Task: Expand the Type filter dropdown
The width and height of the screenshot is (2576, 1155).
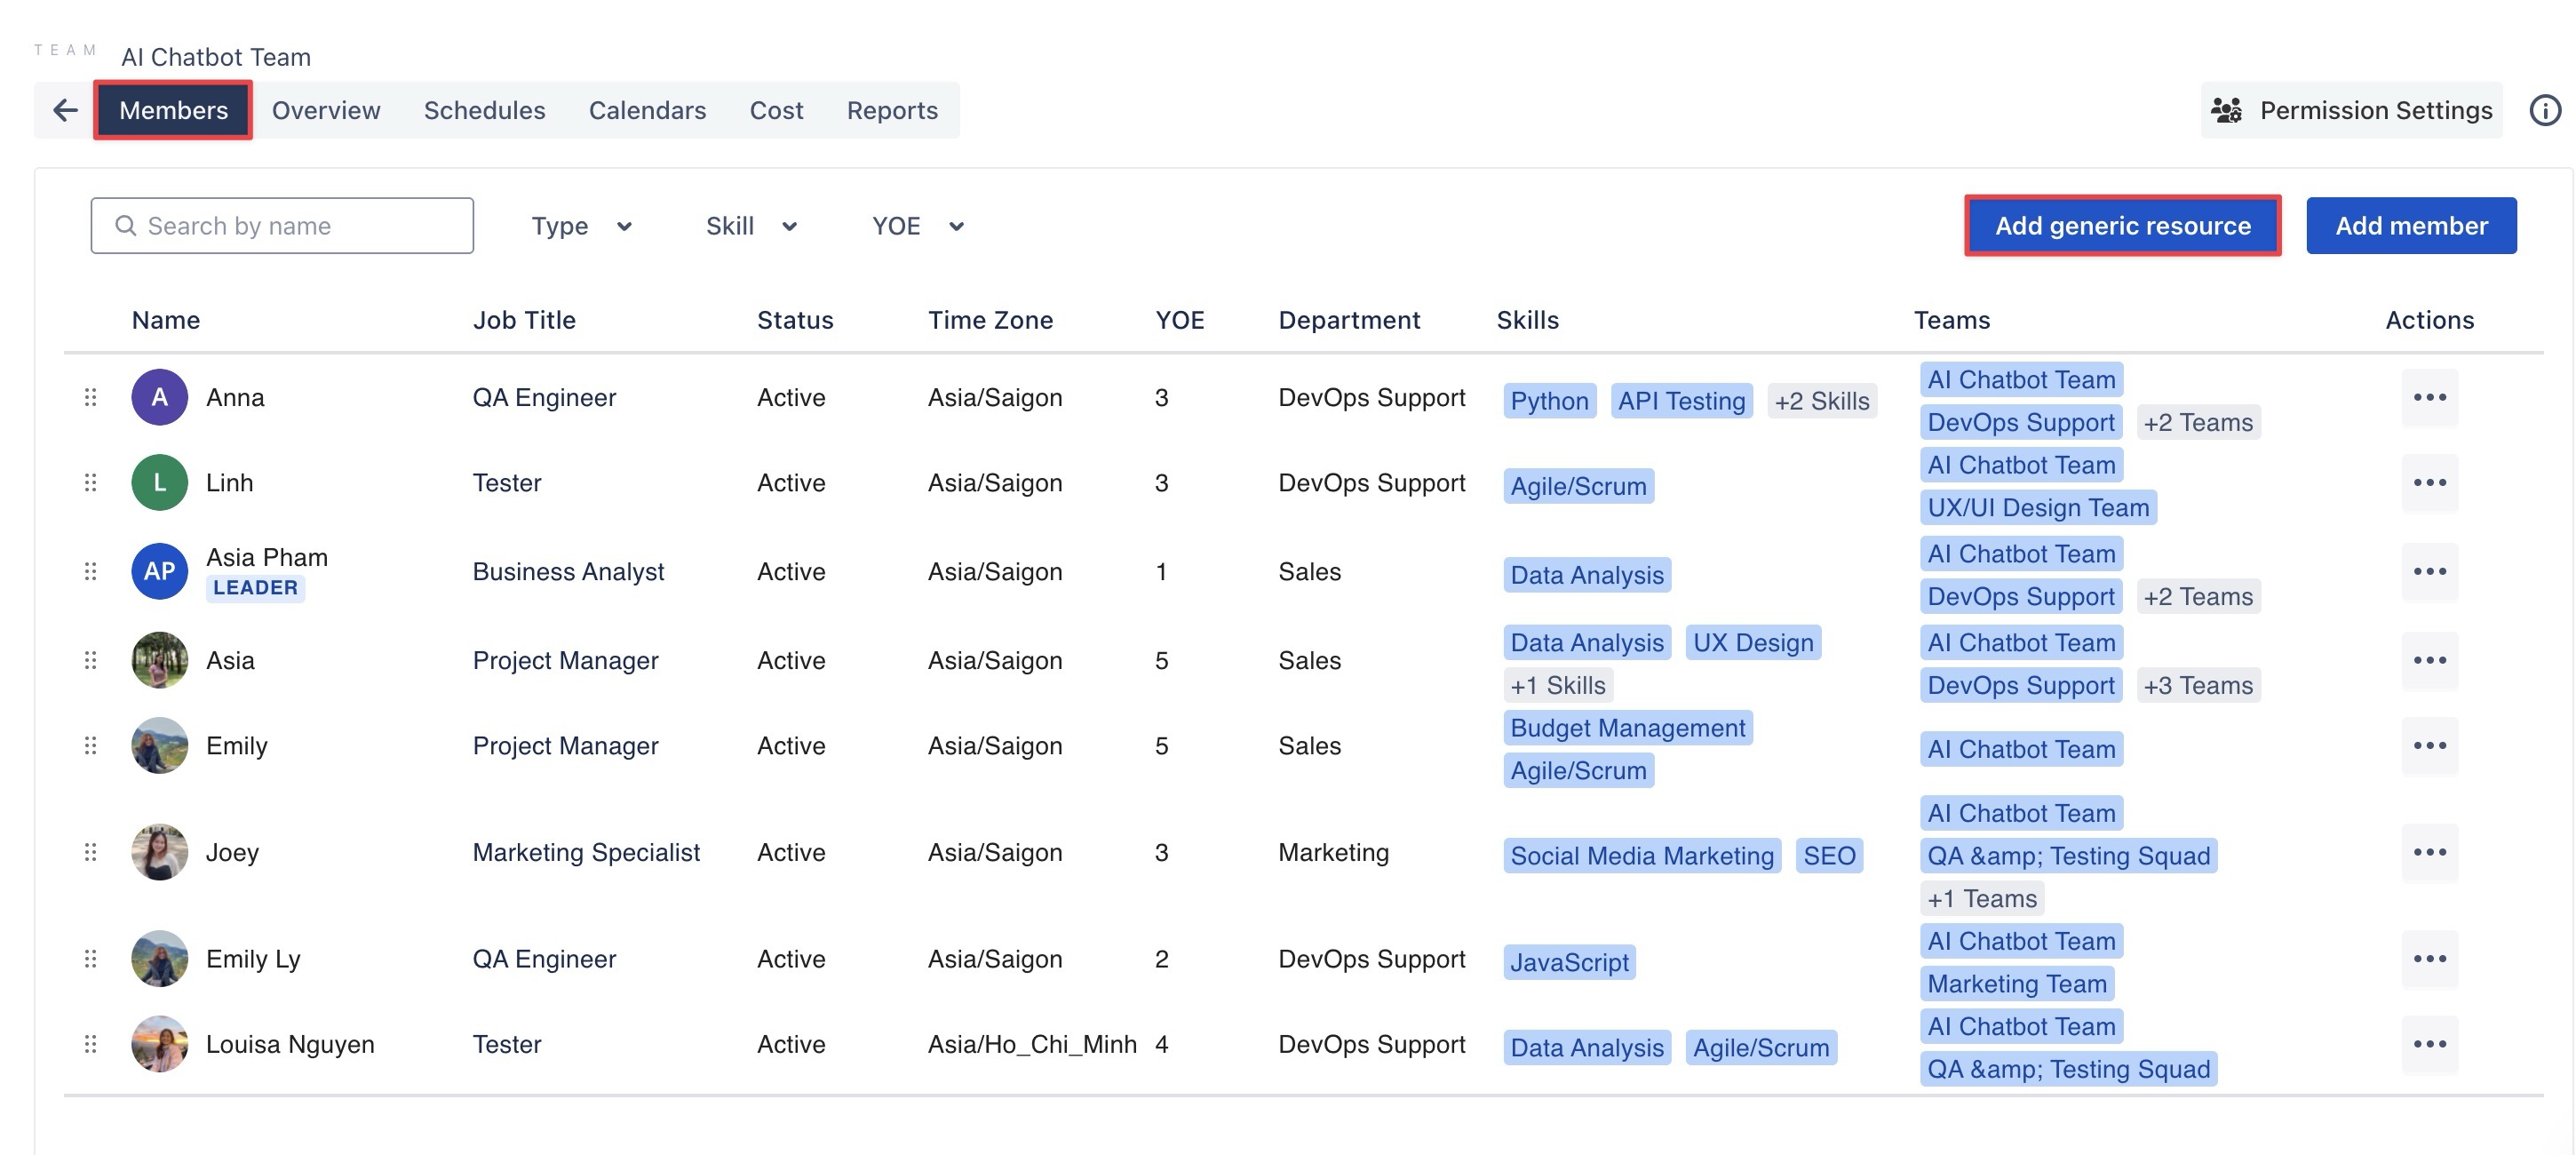Action: 581,226
